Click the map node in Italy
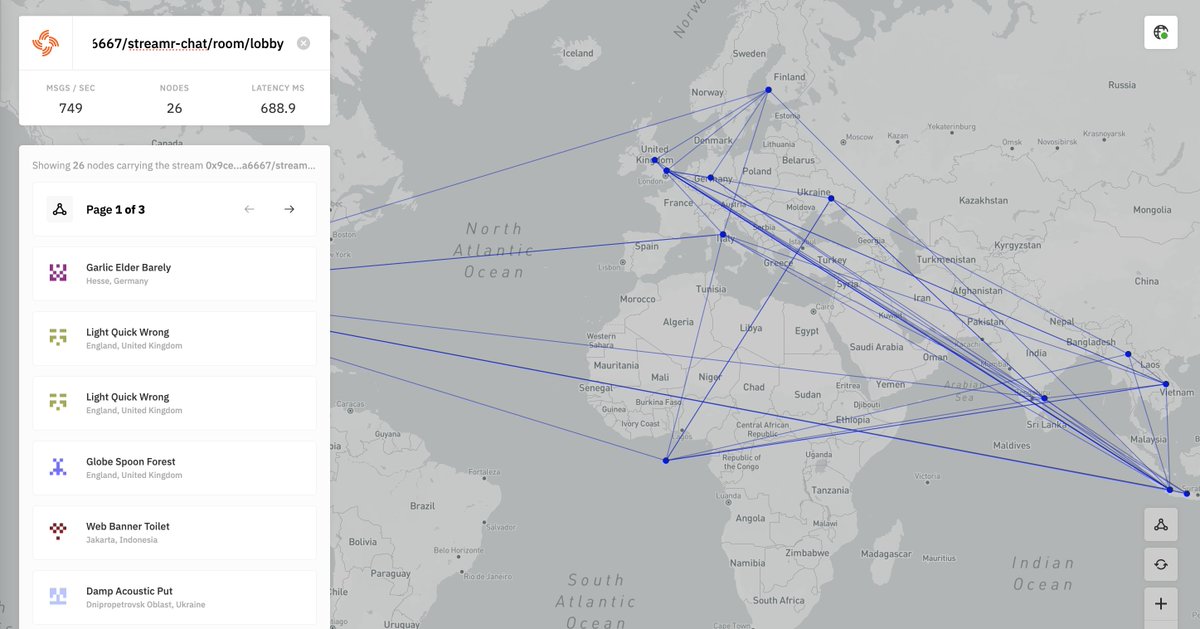Image resolution: width=1200 pixels, height=629 pixels. click(x=722, y=235)
